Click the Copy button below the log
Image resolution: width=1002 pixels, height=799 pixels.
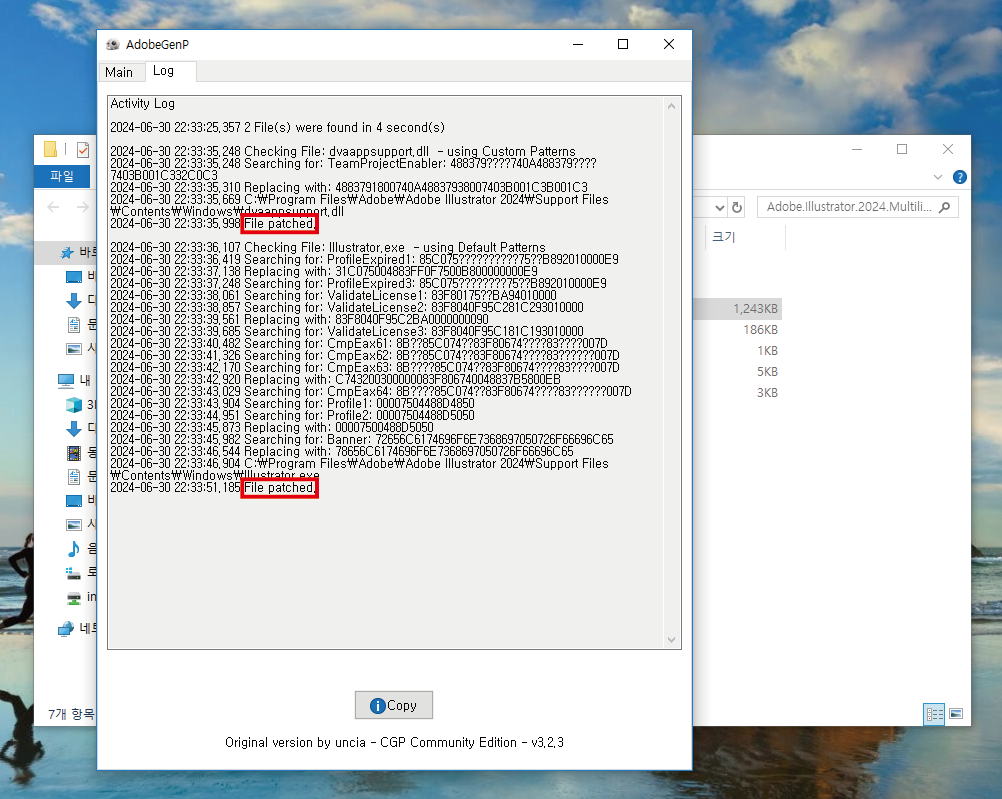pos(394,705)
